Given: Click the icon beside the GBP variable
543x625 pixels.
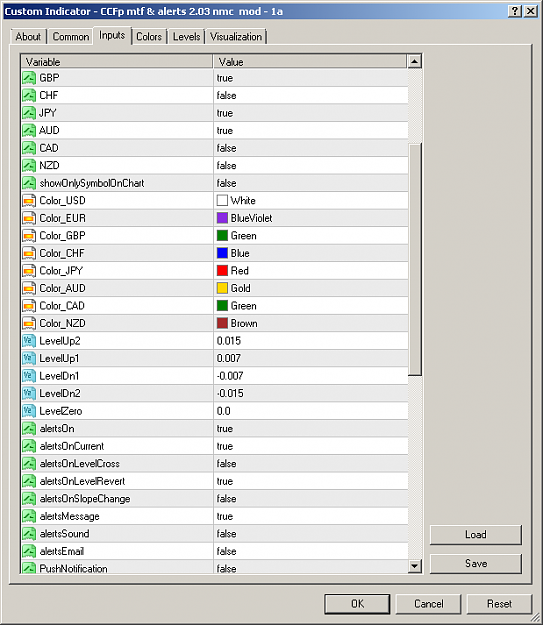Looking at the screenshot, I should pyautogui.click(x=29, y=78).
